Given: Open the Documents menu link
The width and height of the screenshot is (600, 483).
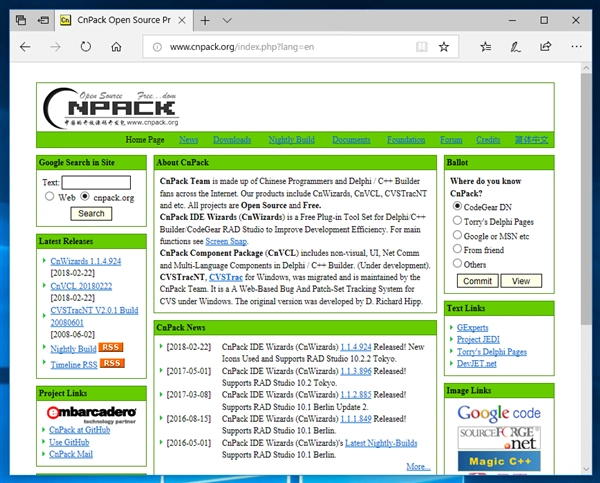Looking at the screenshot, I should [351, 140].
